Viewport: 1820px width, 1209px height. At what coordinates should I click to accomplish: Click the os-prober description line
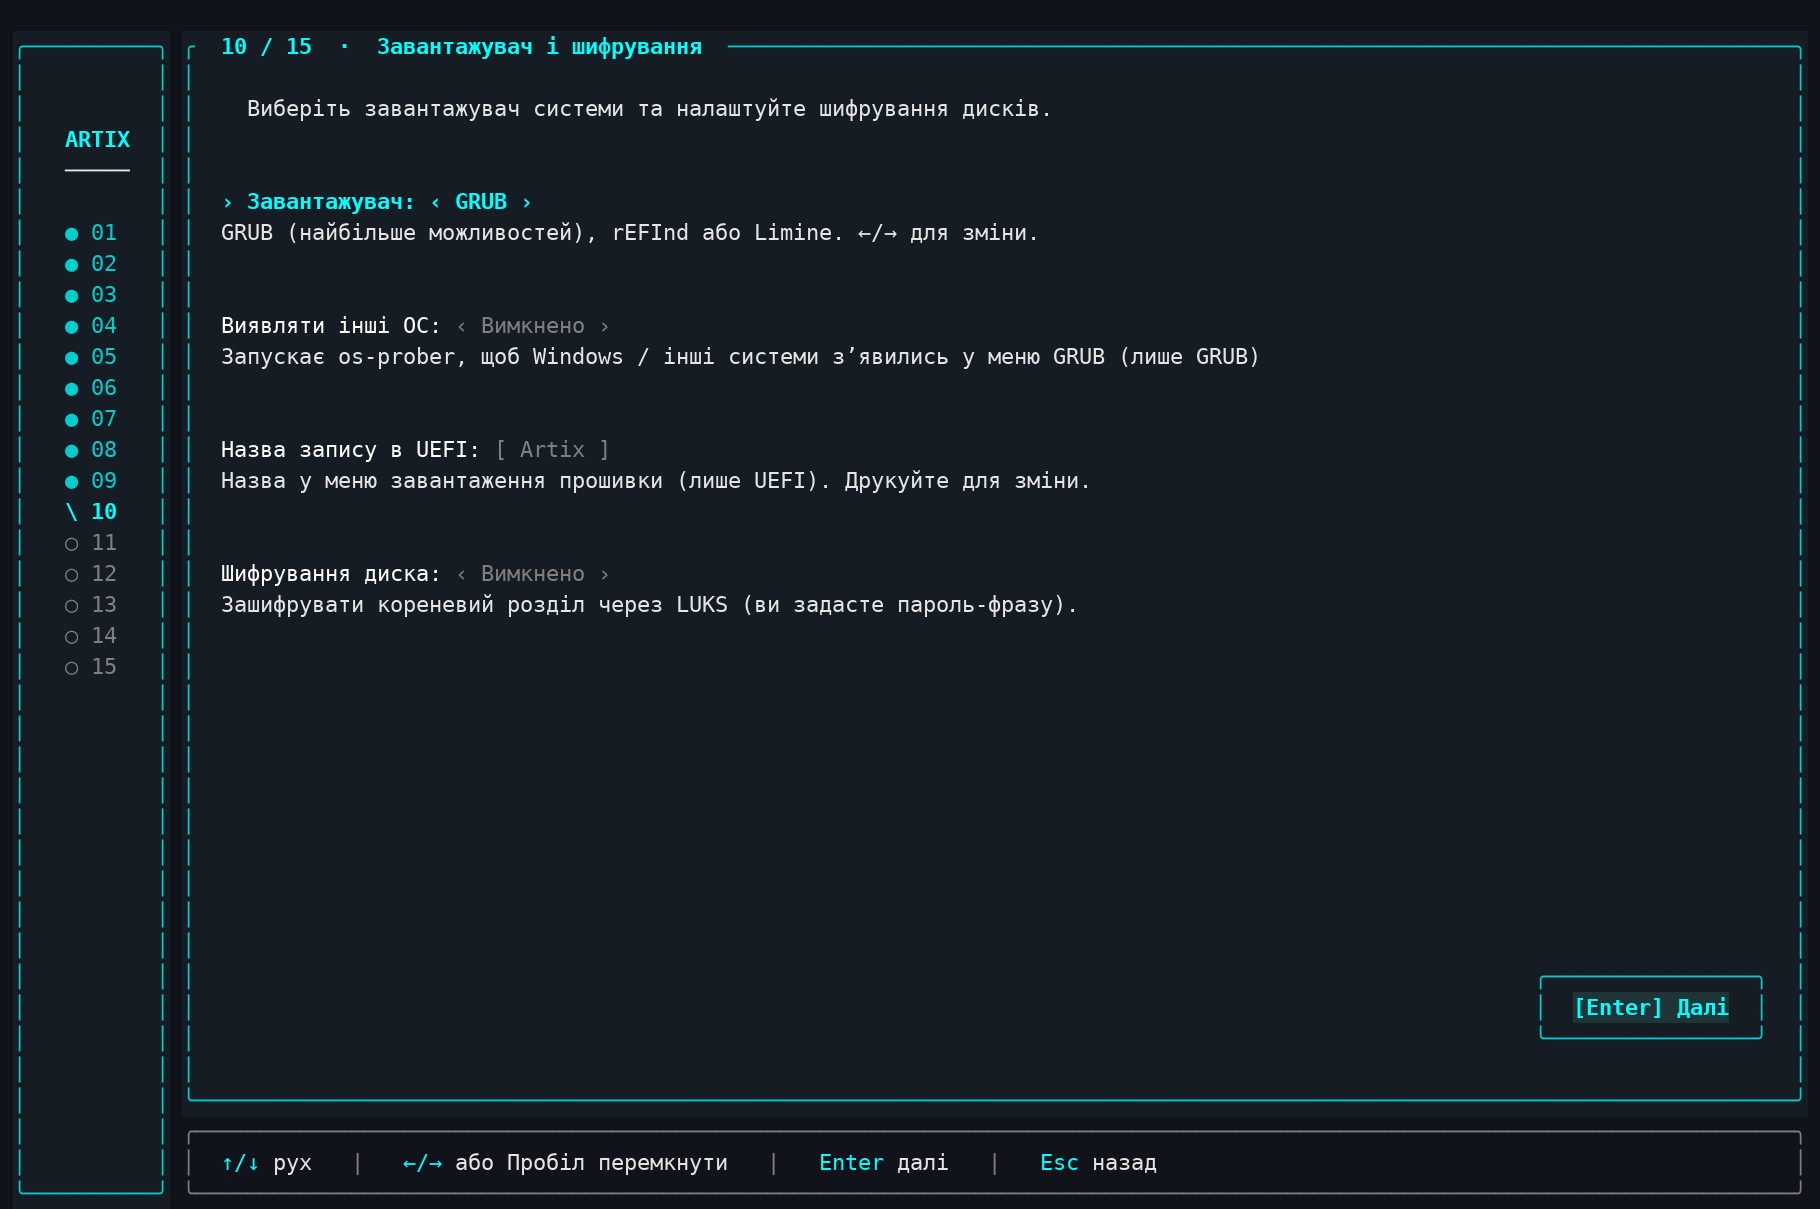(x=740, y=357)
